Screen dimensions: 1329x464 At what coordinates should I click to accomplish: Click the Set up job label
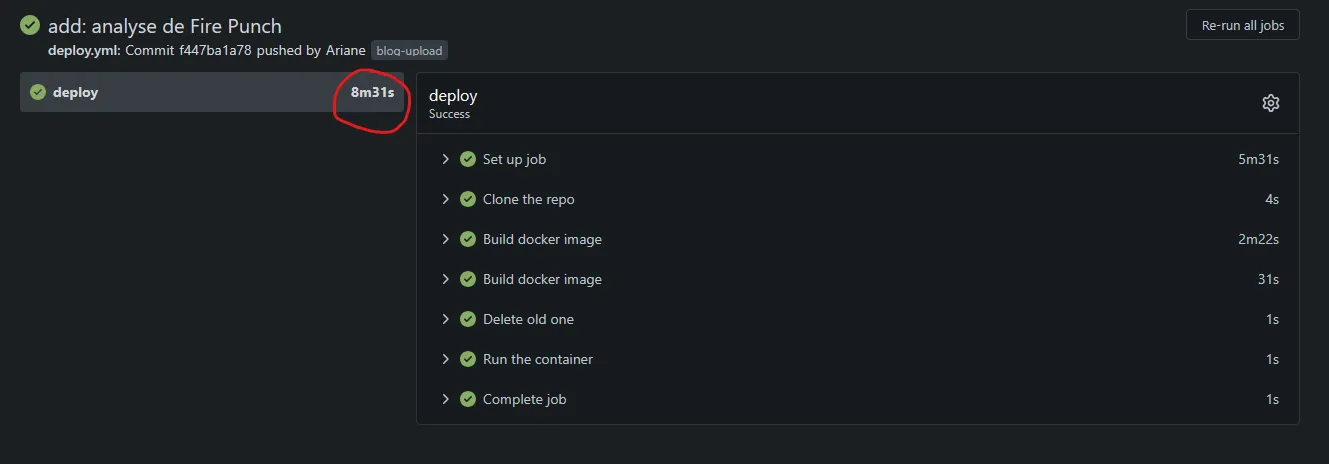tap(514, 159)
